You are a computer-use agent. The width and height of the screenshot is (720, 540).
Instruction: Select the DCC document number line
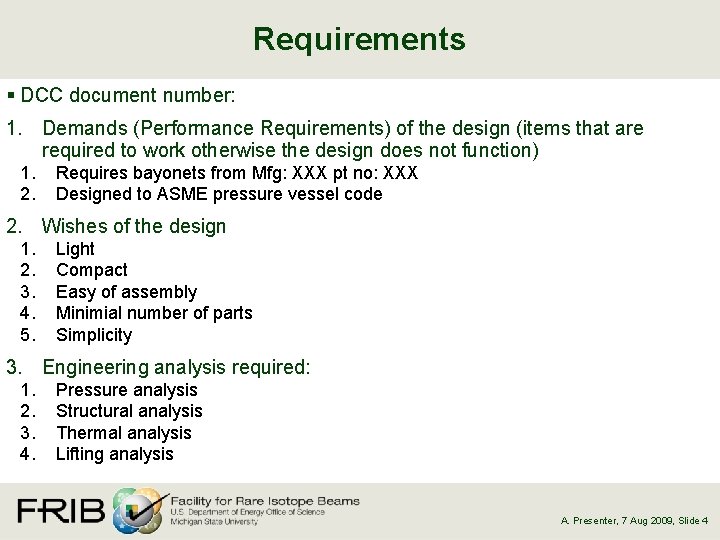pyautogui.click(x=128, y=96)
